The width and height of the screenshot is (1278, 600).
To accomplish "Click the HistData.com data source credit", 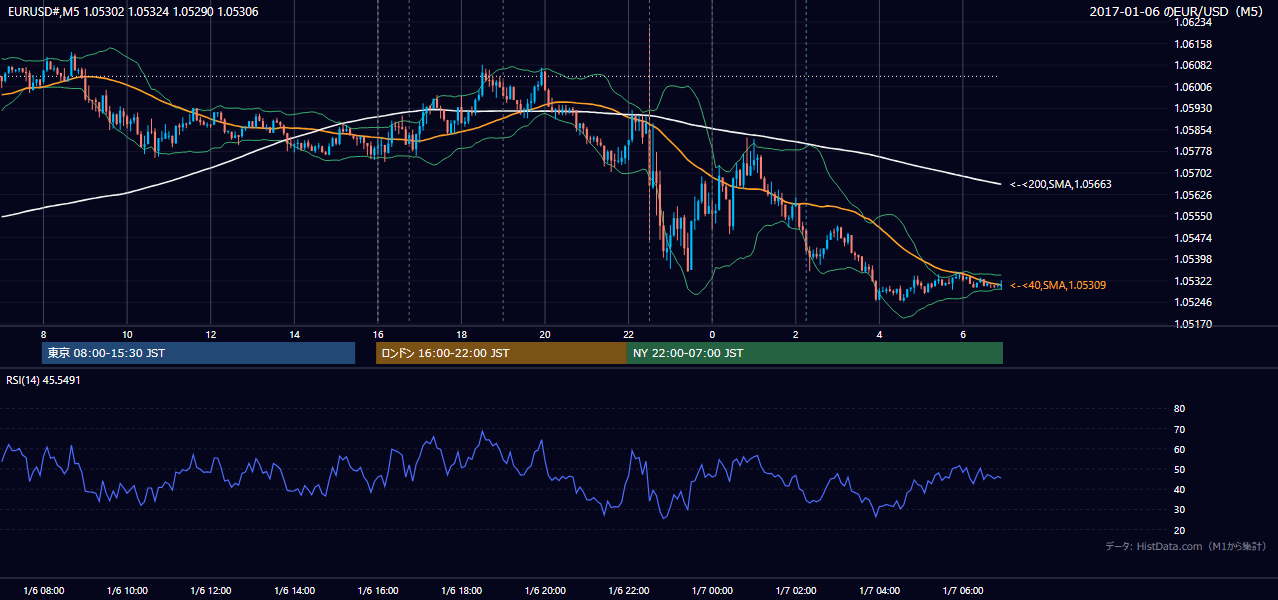I will click(x=1186, y=546).
